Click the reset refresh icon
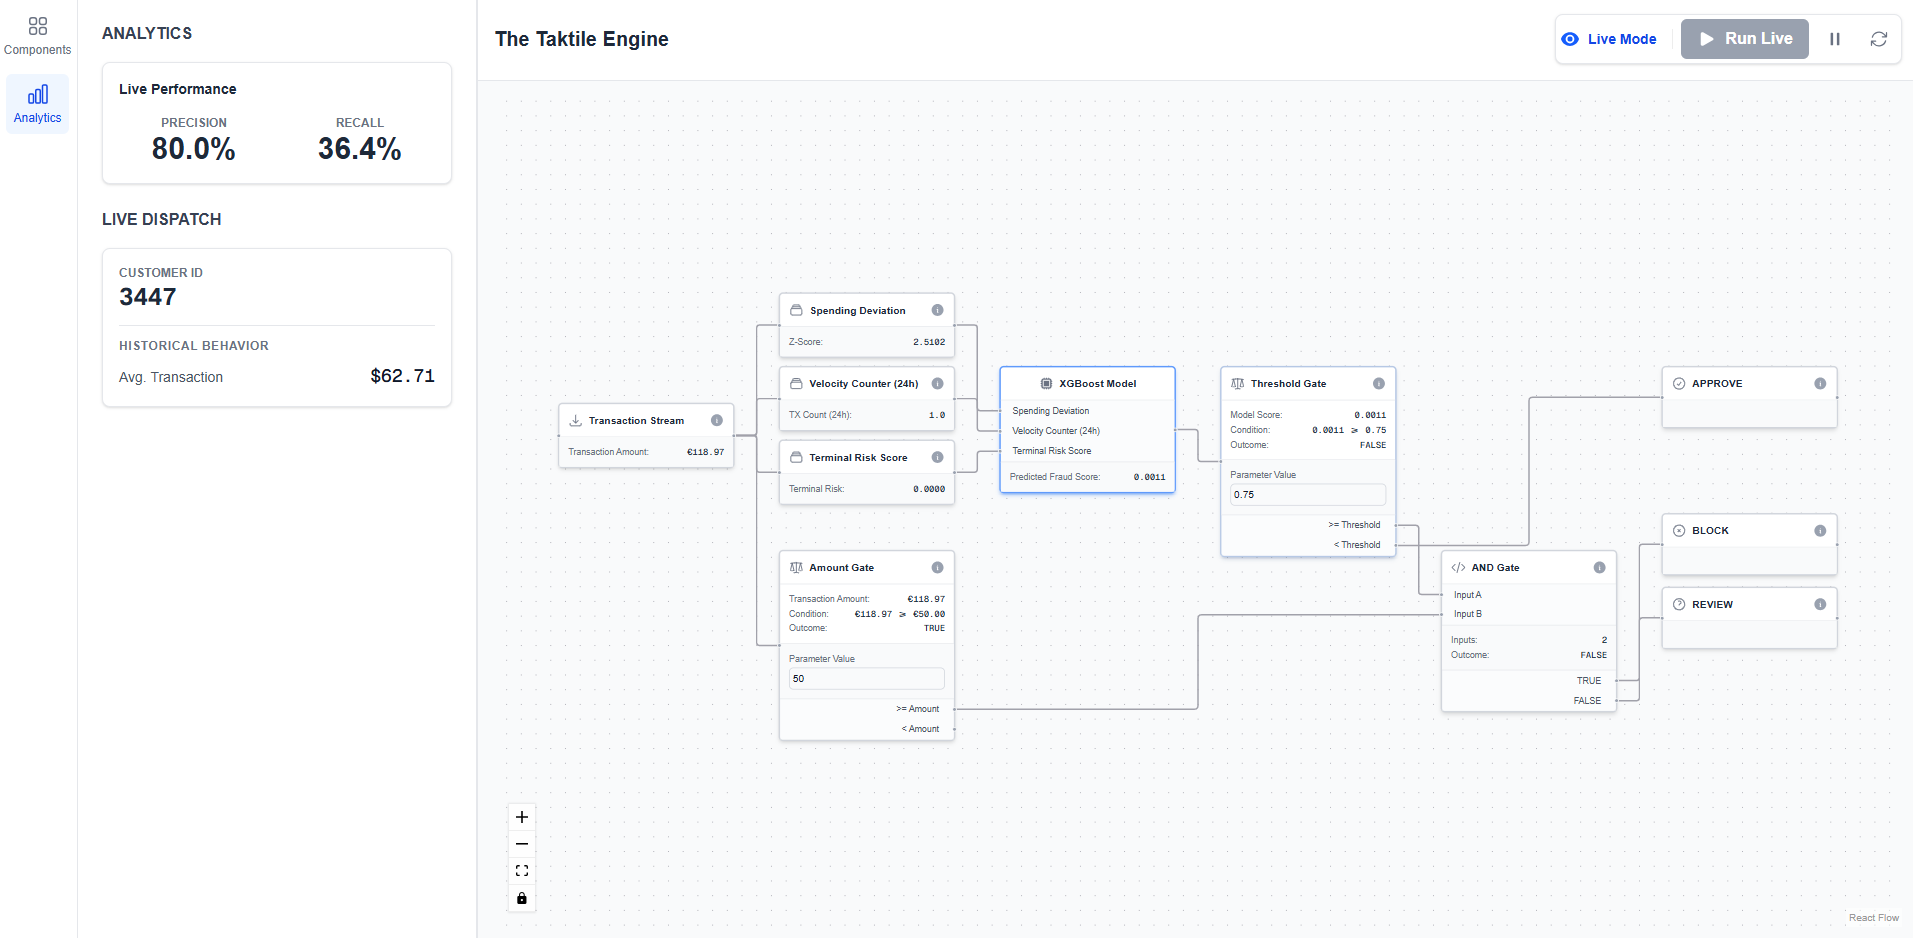Image resolution: width=1913 pixels, height=938 pixels. tap(1879, 39)
